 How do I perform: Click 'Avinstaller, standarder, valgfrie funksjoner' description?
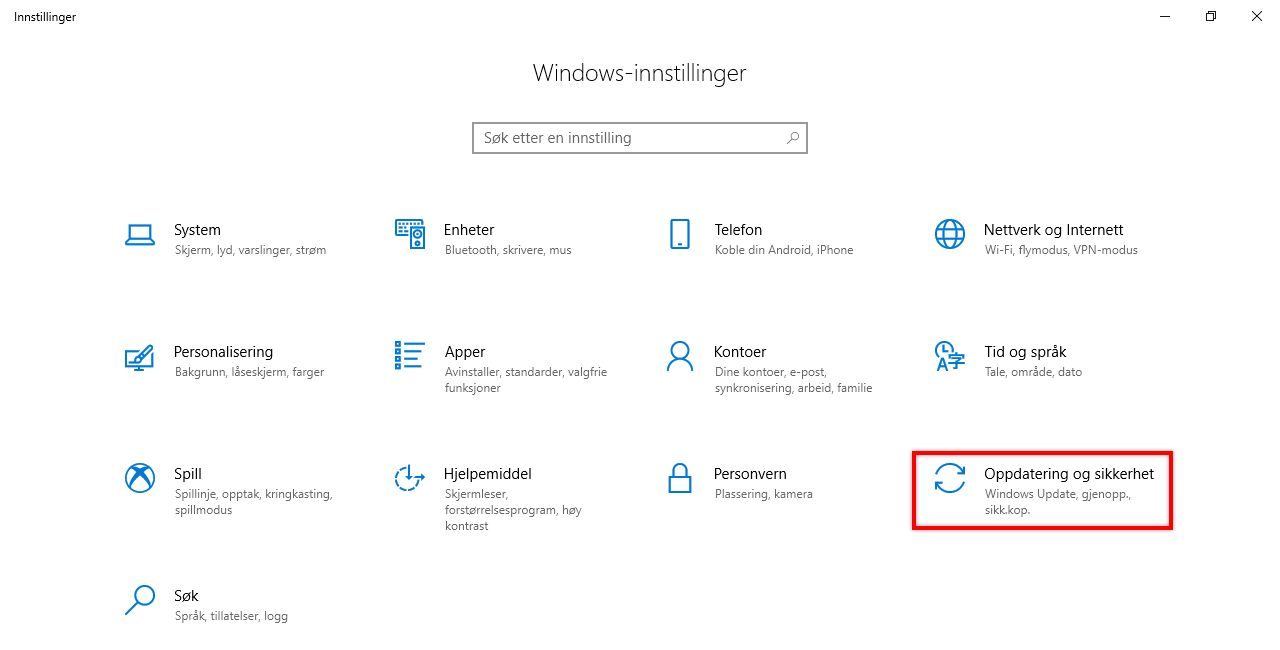526,380
